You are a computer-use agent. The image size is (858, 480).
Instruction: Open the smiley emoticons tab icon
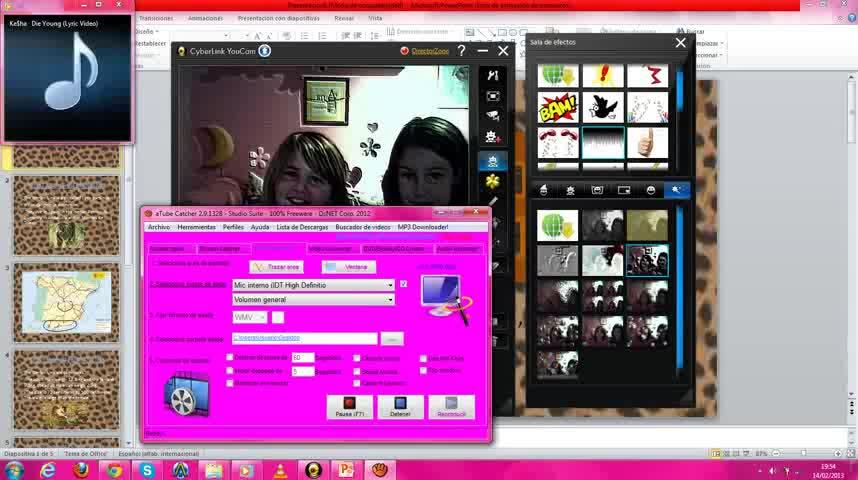click(x=651, y=190)
